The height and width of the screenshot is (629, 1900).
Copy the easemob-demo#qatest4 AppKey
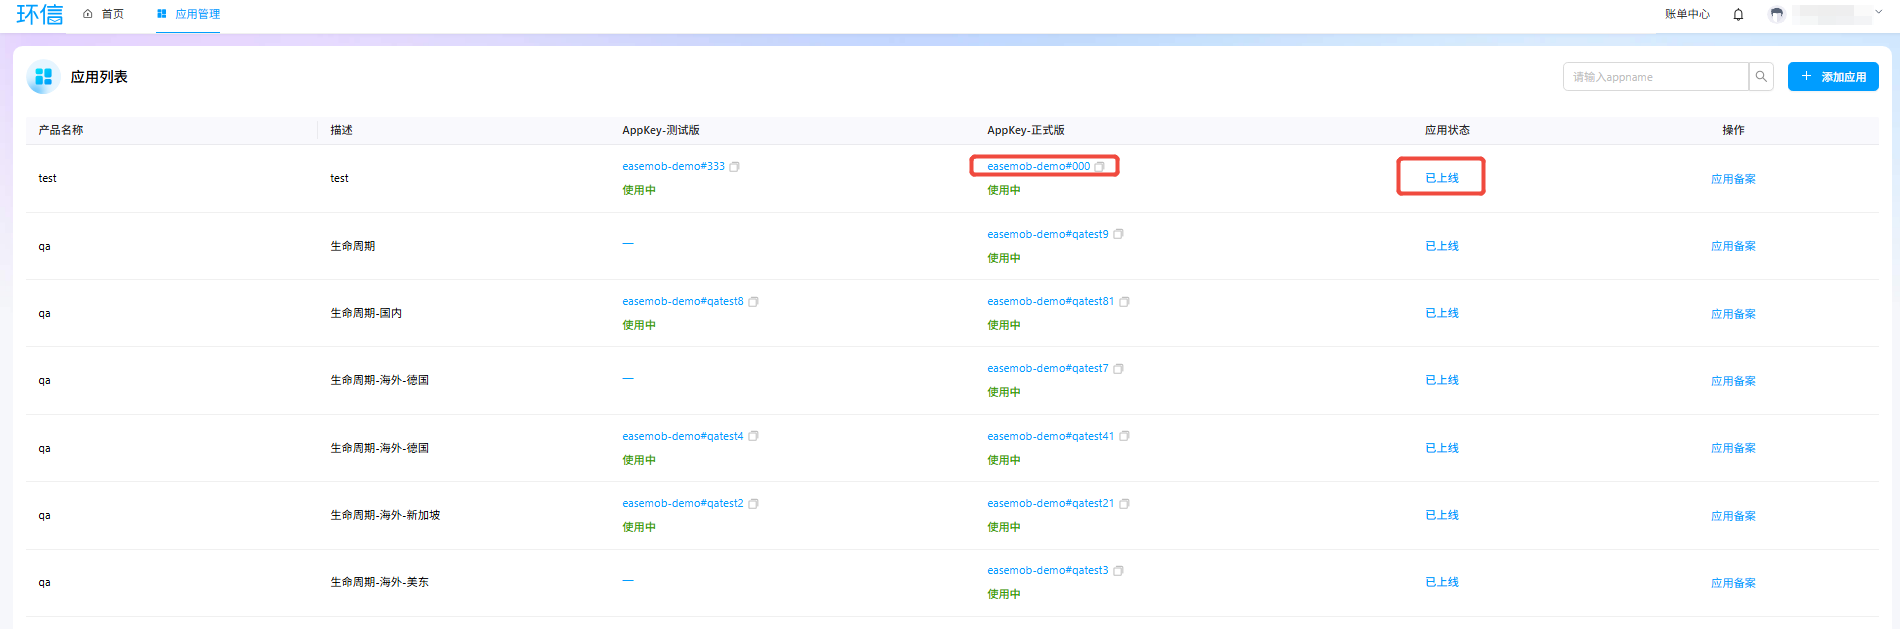tap(753, 436)
